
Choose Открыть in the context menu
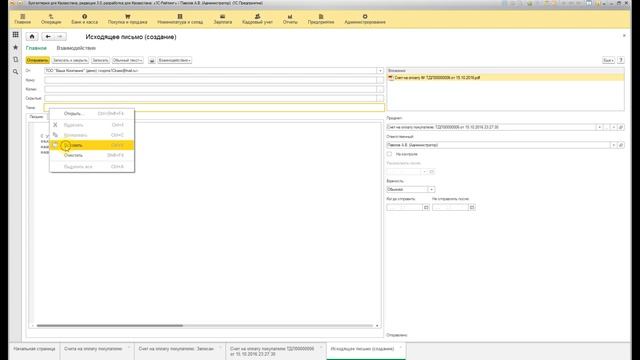pyautogui.click(x=92, y=113)
